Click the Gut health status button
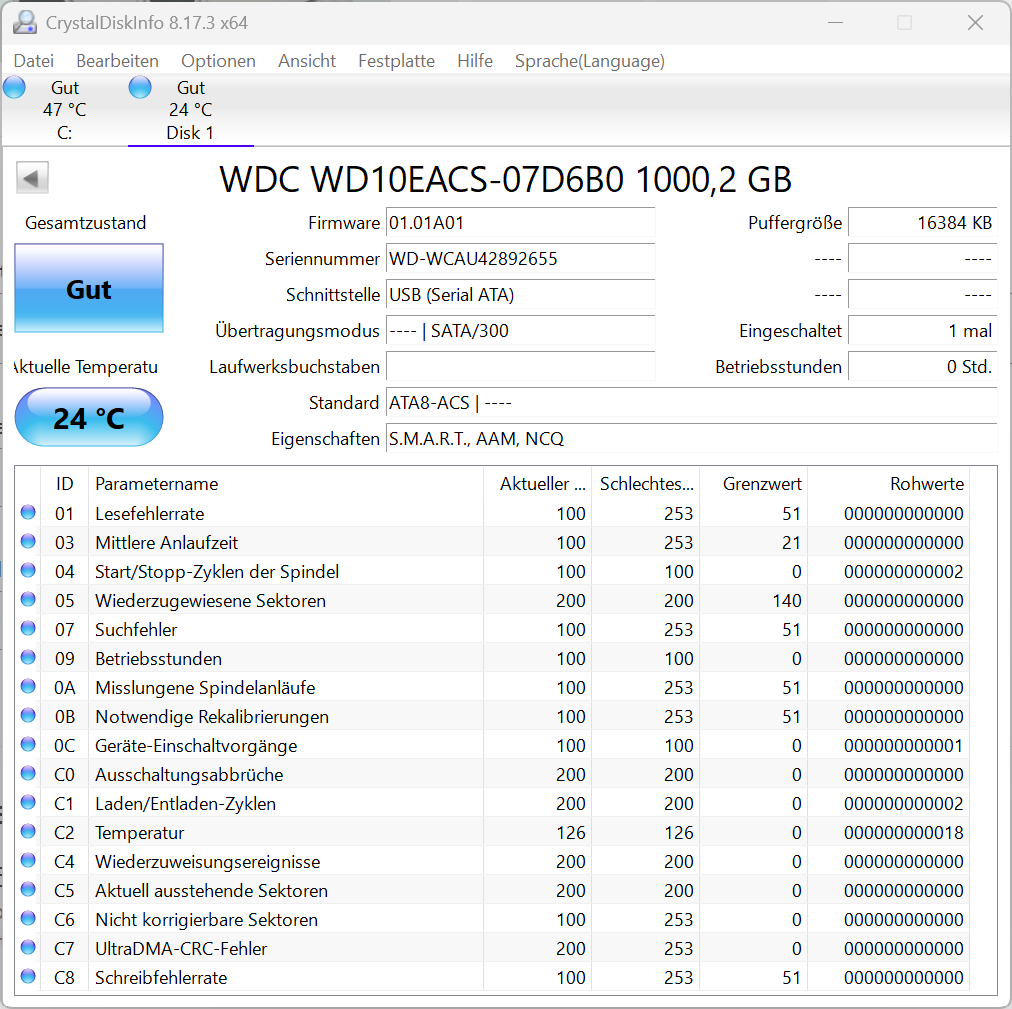Viewport: 1012px width, 1009px height. (88, 289)
